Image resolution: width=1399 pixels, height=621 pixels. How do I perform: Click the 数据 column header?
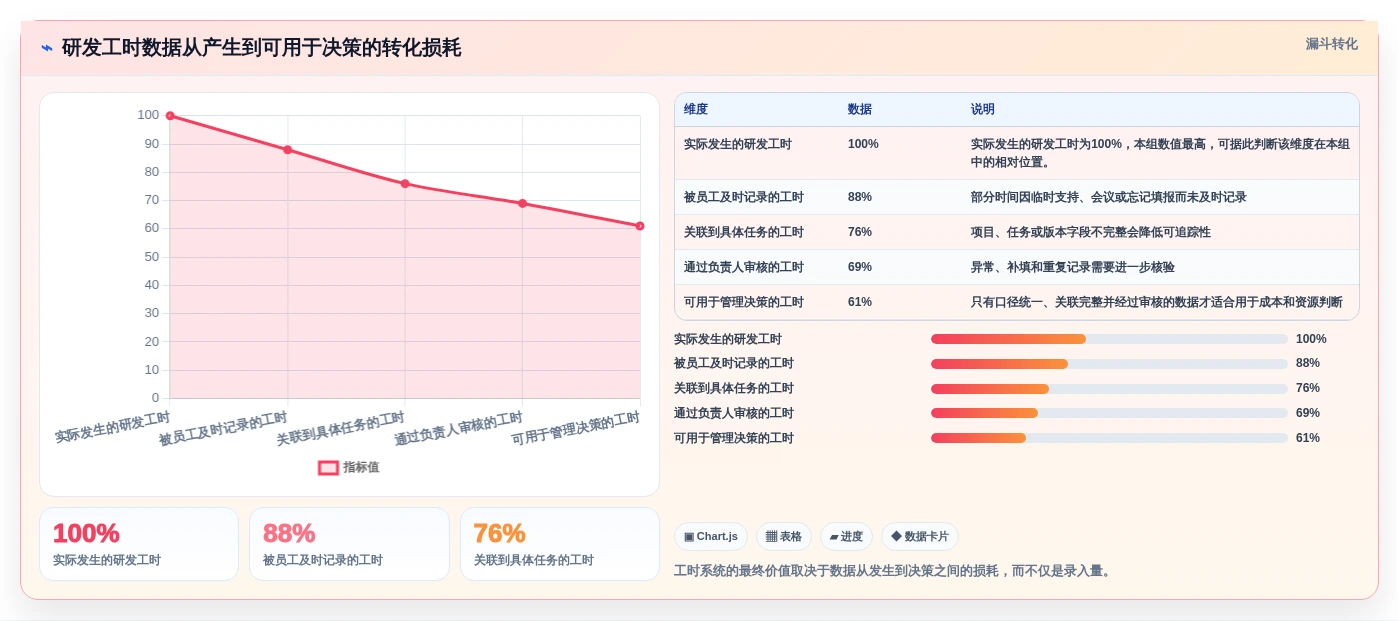point(860,109)
